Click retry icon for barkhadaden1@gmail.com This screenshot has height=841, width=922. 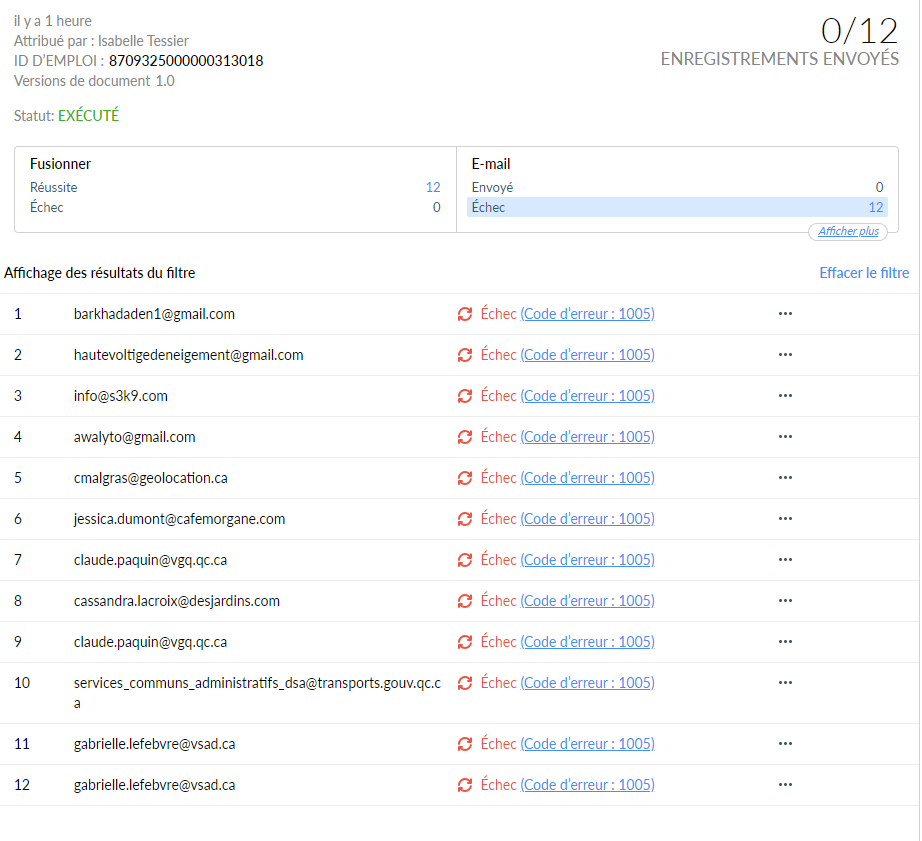point(464,314)
